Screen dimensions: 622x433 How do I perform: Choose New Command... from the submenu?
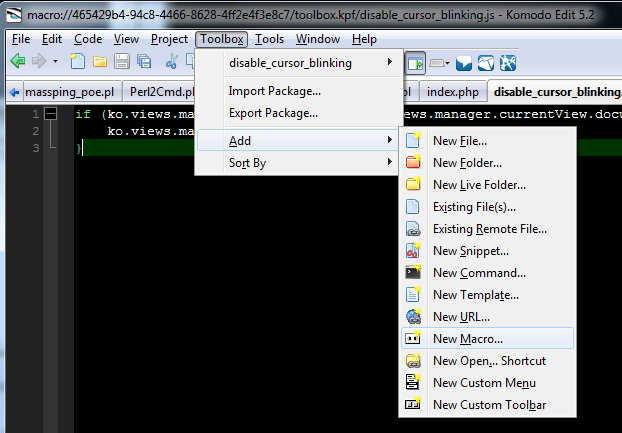click(x=479, y=273)
